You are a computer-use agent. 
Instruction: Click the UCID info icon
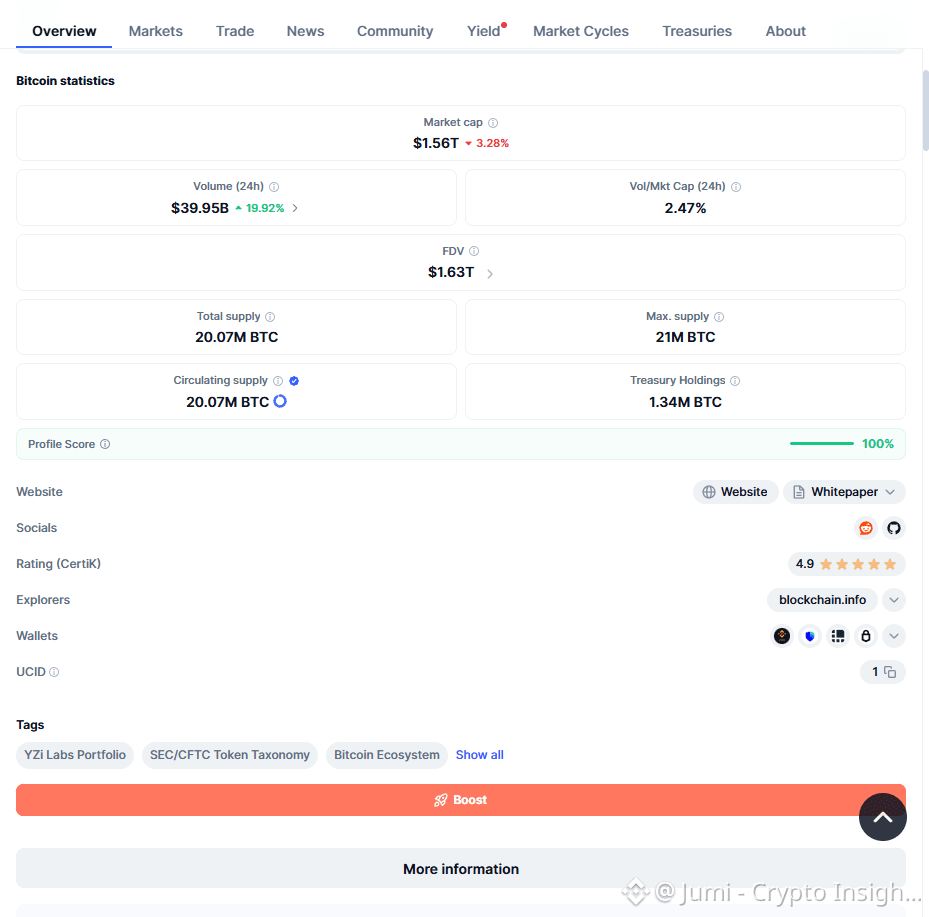54,672
